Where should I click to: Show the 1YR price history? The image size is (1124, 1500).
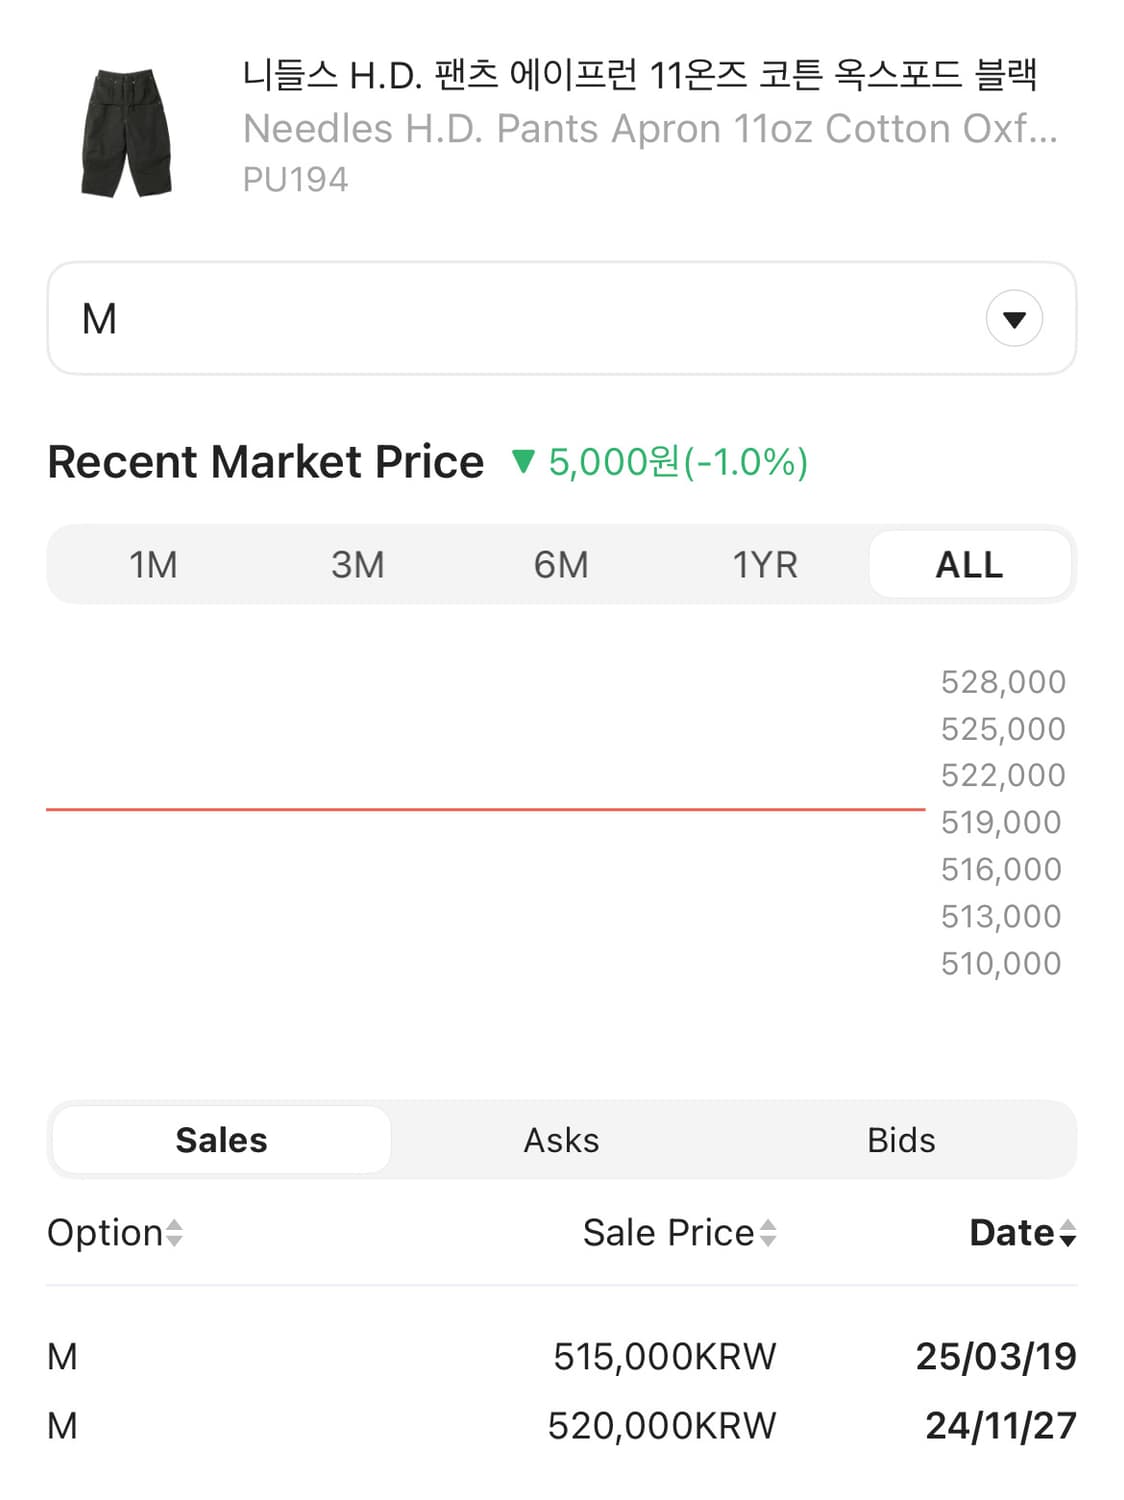pyautogui.click(x=765, y=565)
